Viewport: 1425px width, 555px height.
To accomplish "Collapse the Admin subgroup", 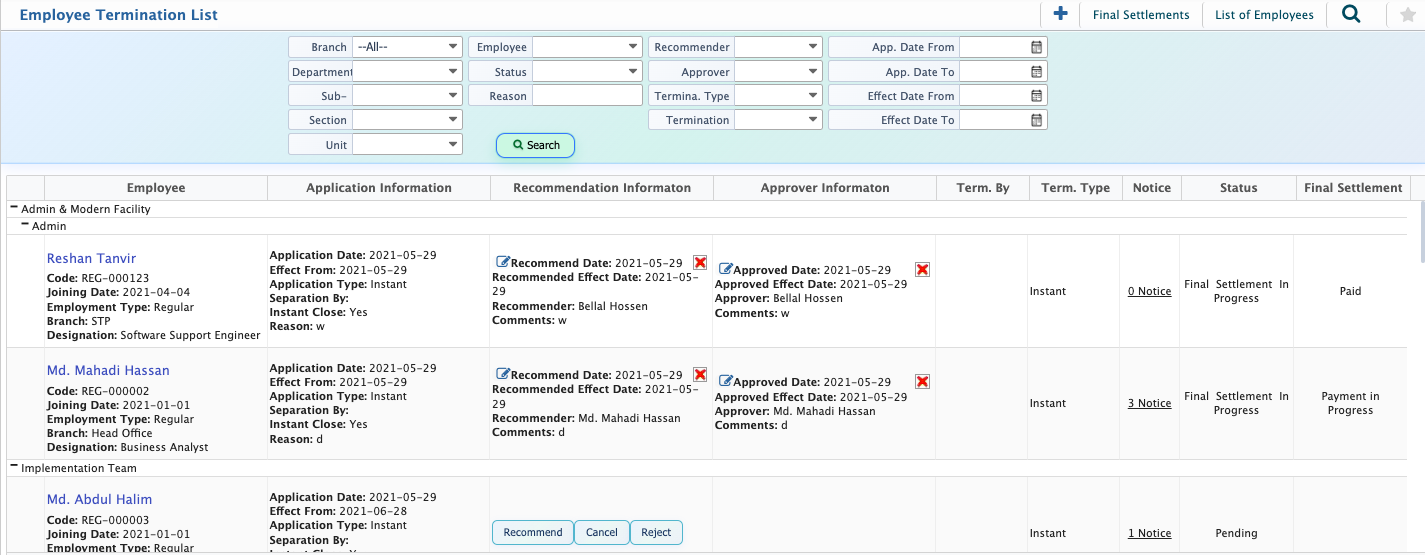I will (x=25, y=225).
